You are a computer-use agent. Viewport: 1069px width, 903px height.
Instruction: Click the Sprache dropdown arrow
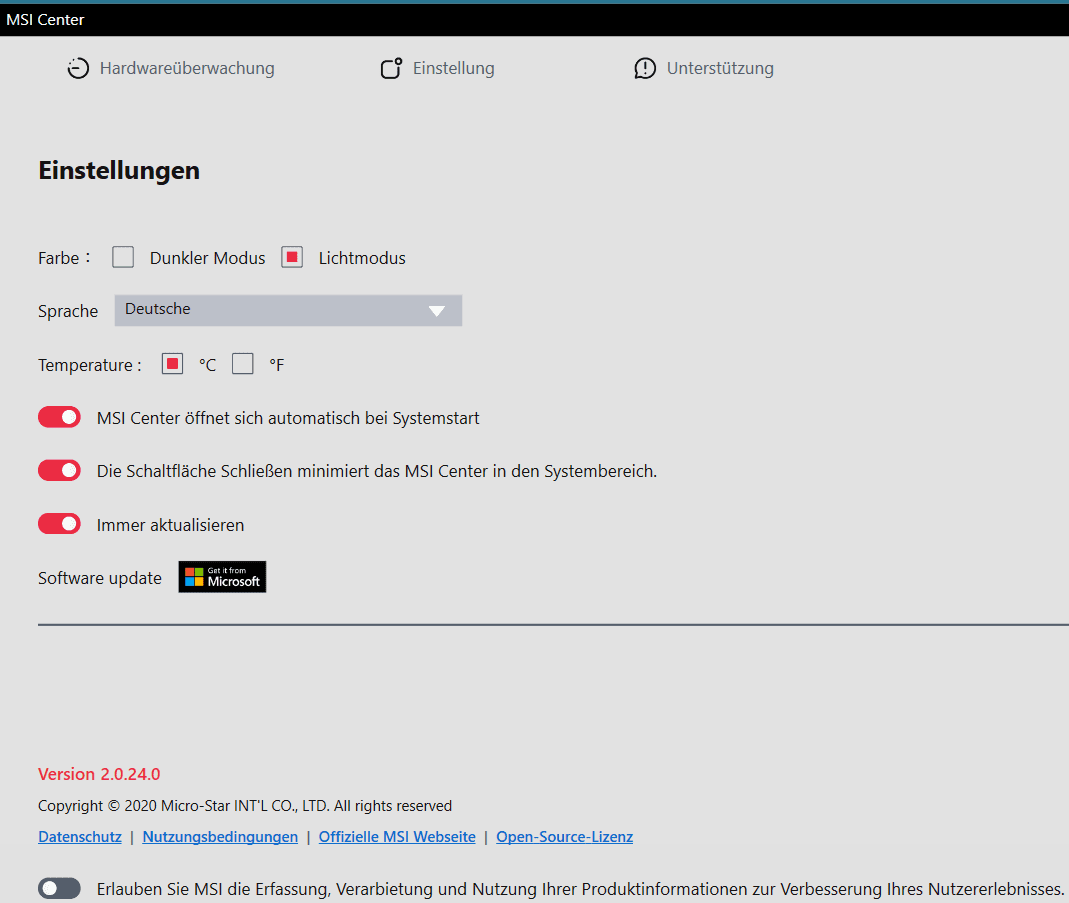coord(437,311)
